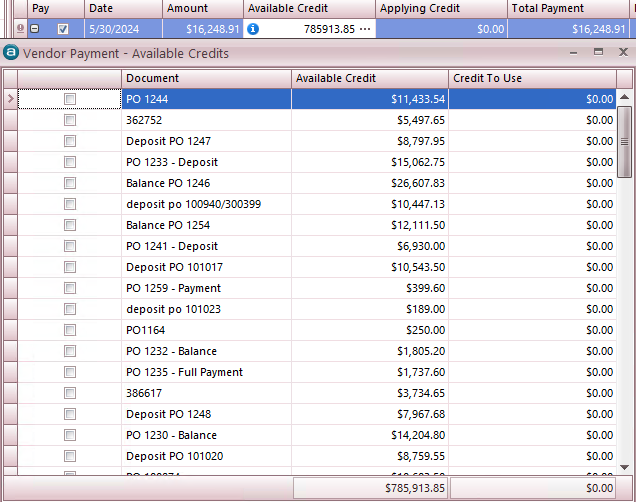Screen dimensions: 636x502
Task: Sort by the Document column header
Action: pos(206,78)
